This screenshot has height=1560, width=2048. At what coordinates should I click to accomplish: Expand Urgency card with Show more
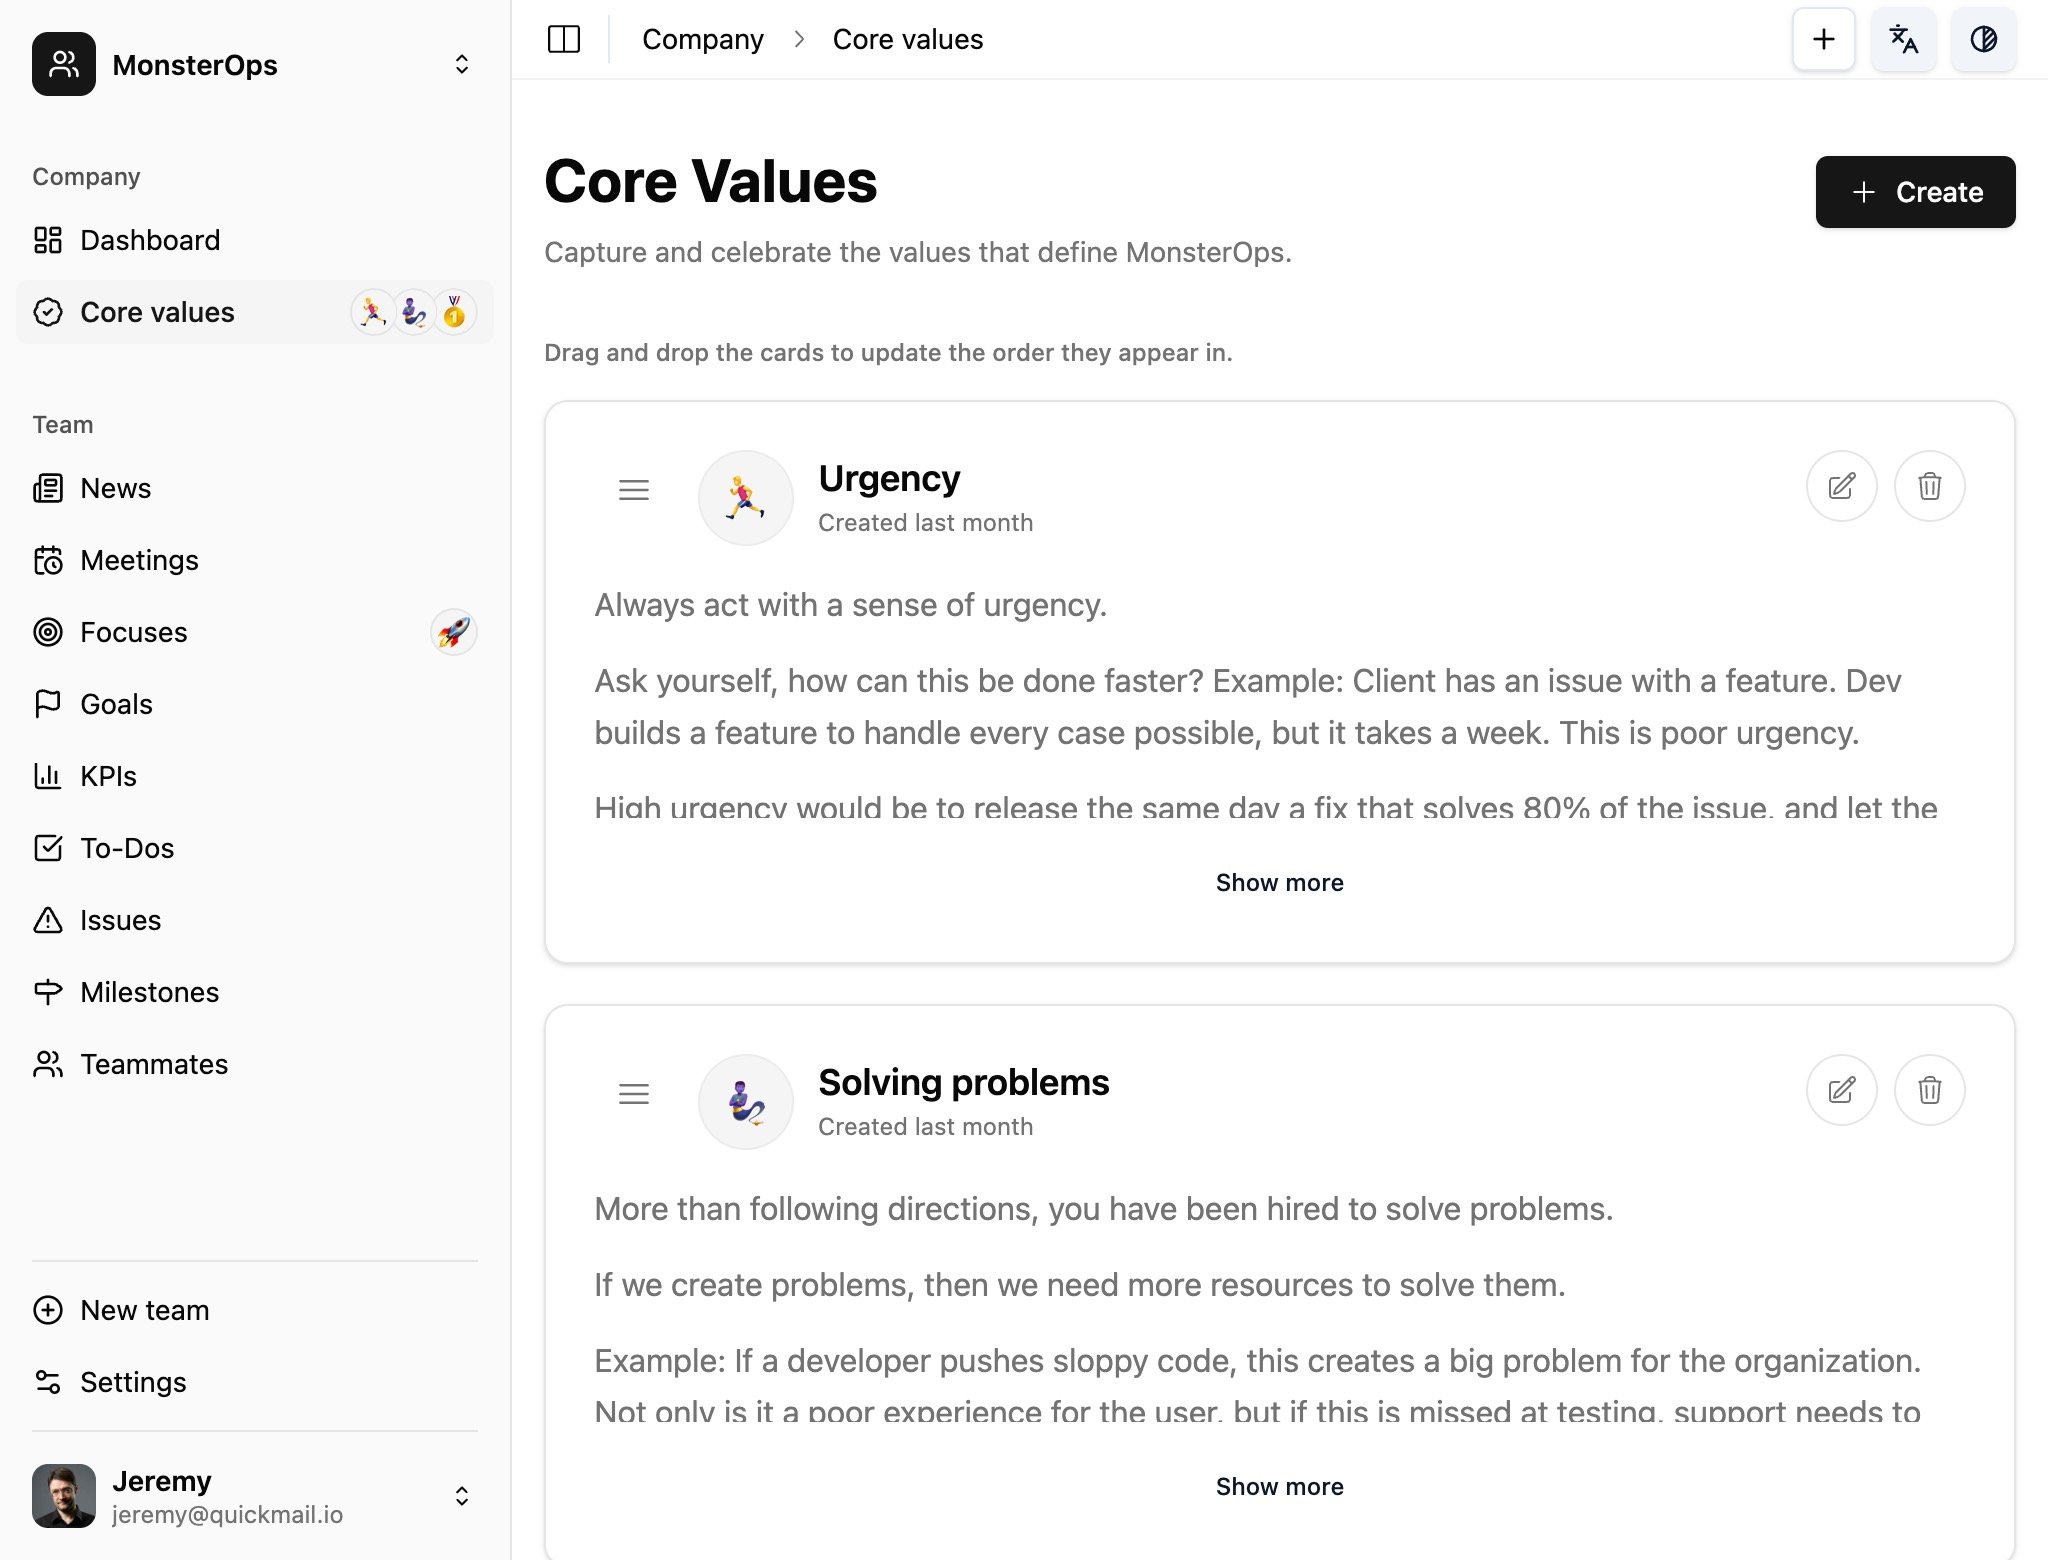tap(1279, 883)
